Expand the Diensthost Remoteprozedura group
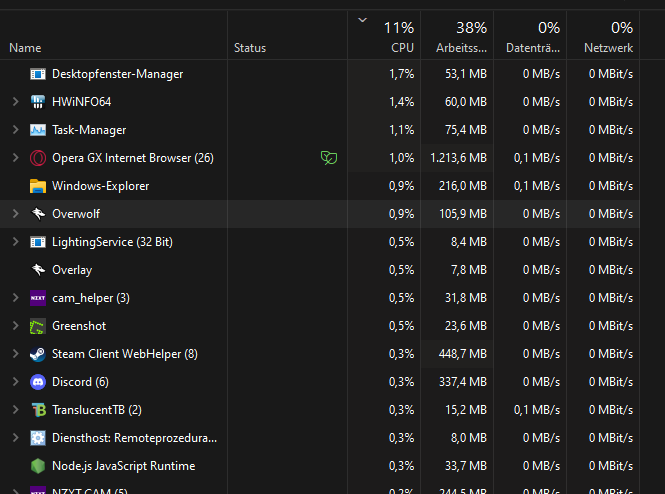665x494 pixels. pyautogui.click(x=16, y=438)
